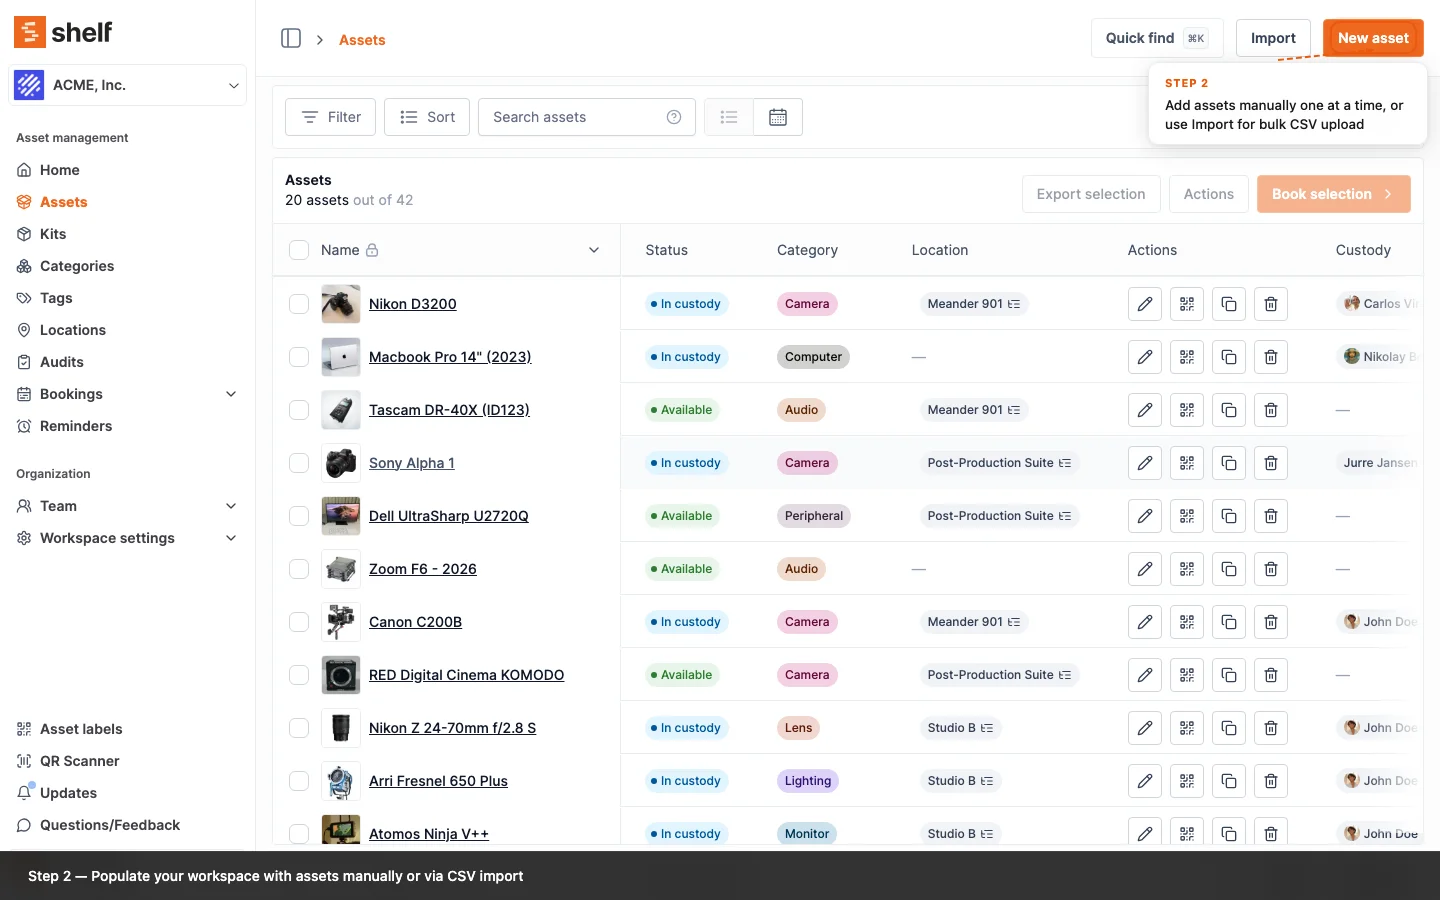Expand the Workspace settings menu

click(x=231, y=538)
